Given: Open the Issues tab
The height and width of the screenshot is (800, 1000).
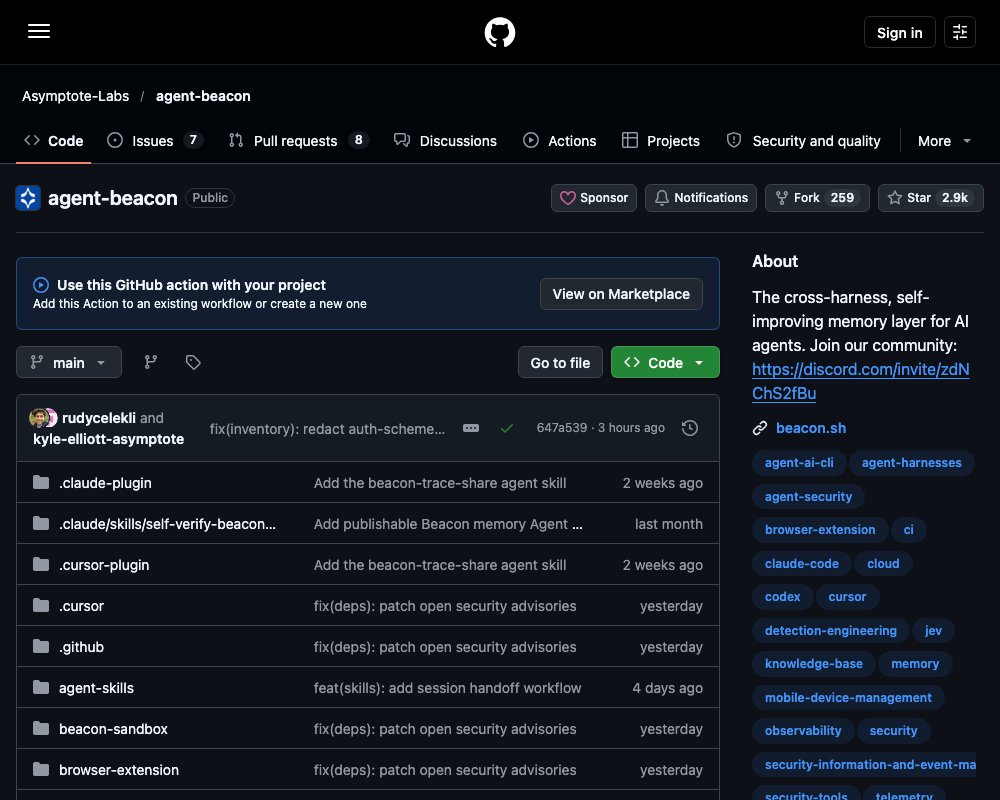Looking at the screenshot, I should coord(155,141).
